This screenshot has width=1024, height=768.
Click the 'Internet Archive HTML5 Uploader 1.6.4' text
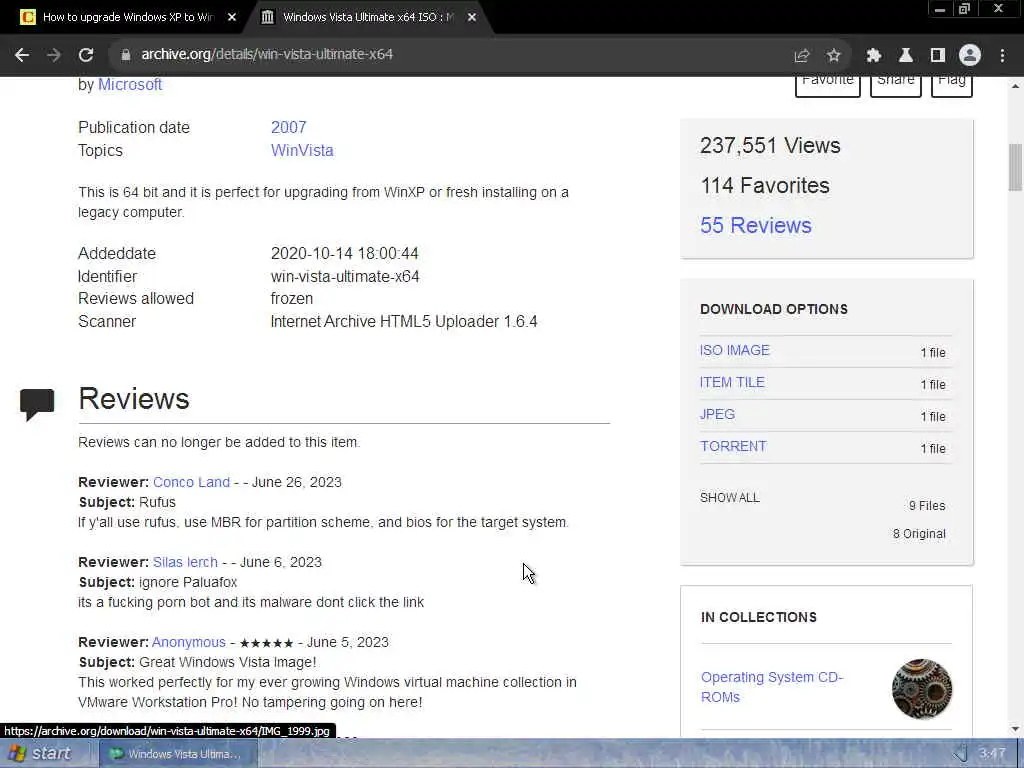pos(404,321)
